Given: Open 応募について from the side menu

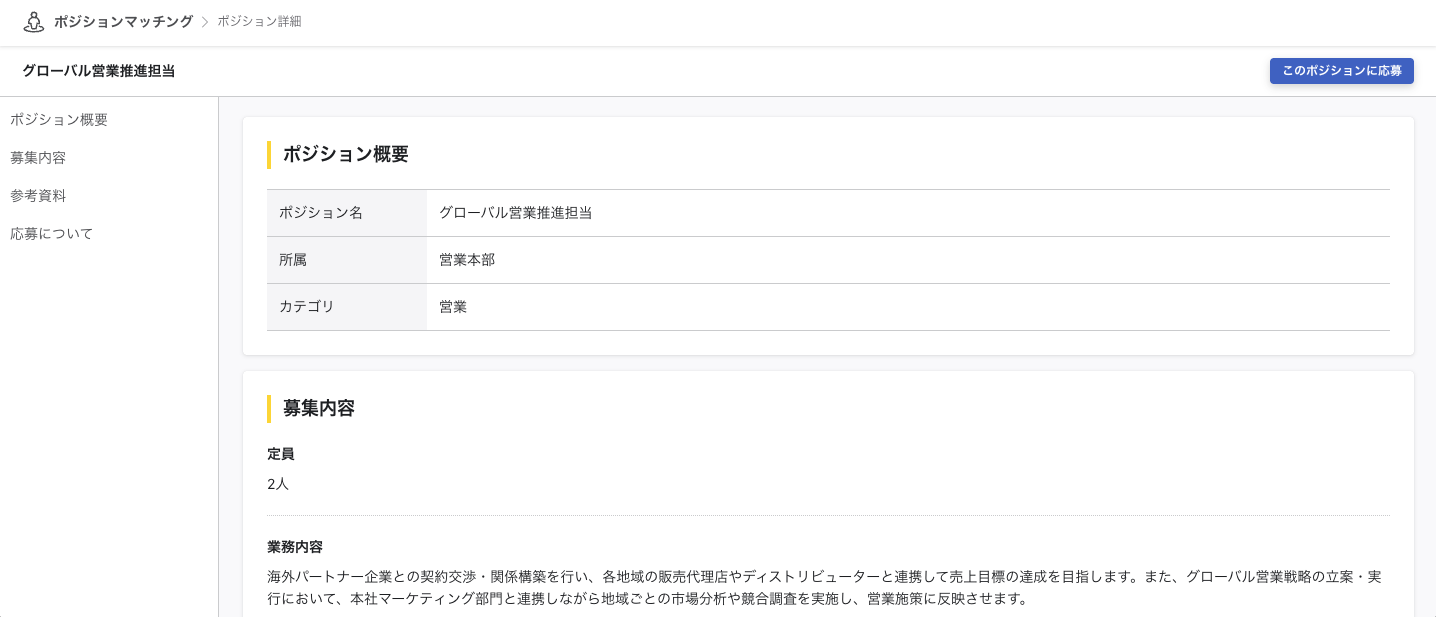Looking at the screenshot, I should click(51, 233).
